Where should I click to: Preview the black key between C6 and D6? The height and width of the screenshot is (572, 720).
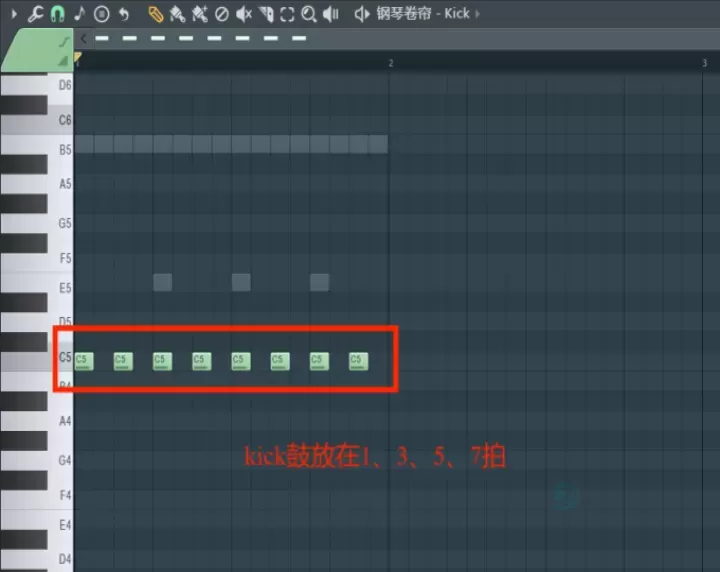(24, 105)
